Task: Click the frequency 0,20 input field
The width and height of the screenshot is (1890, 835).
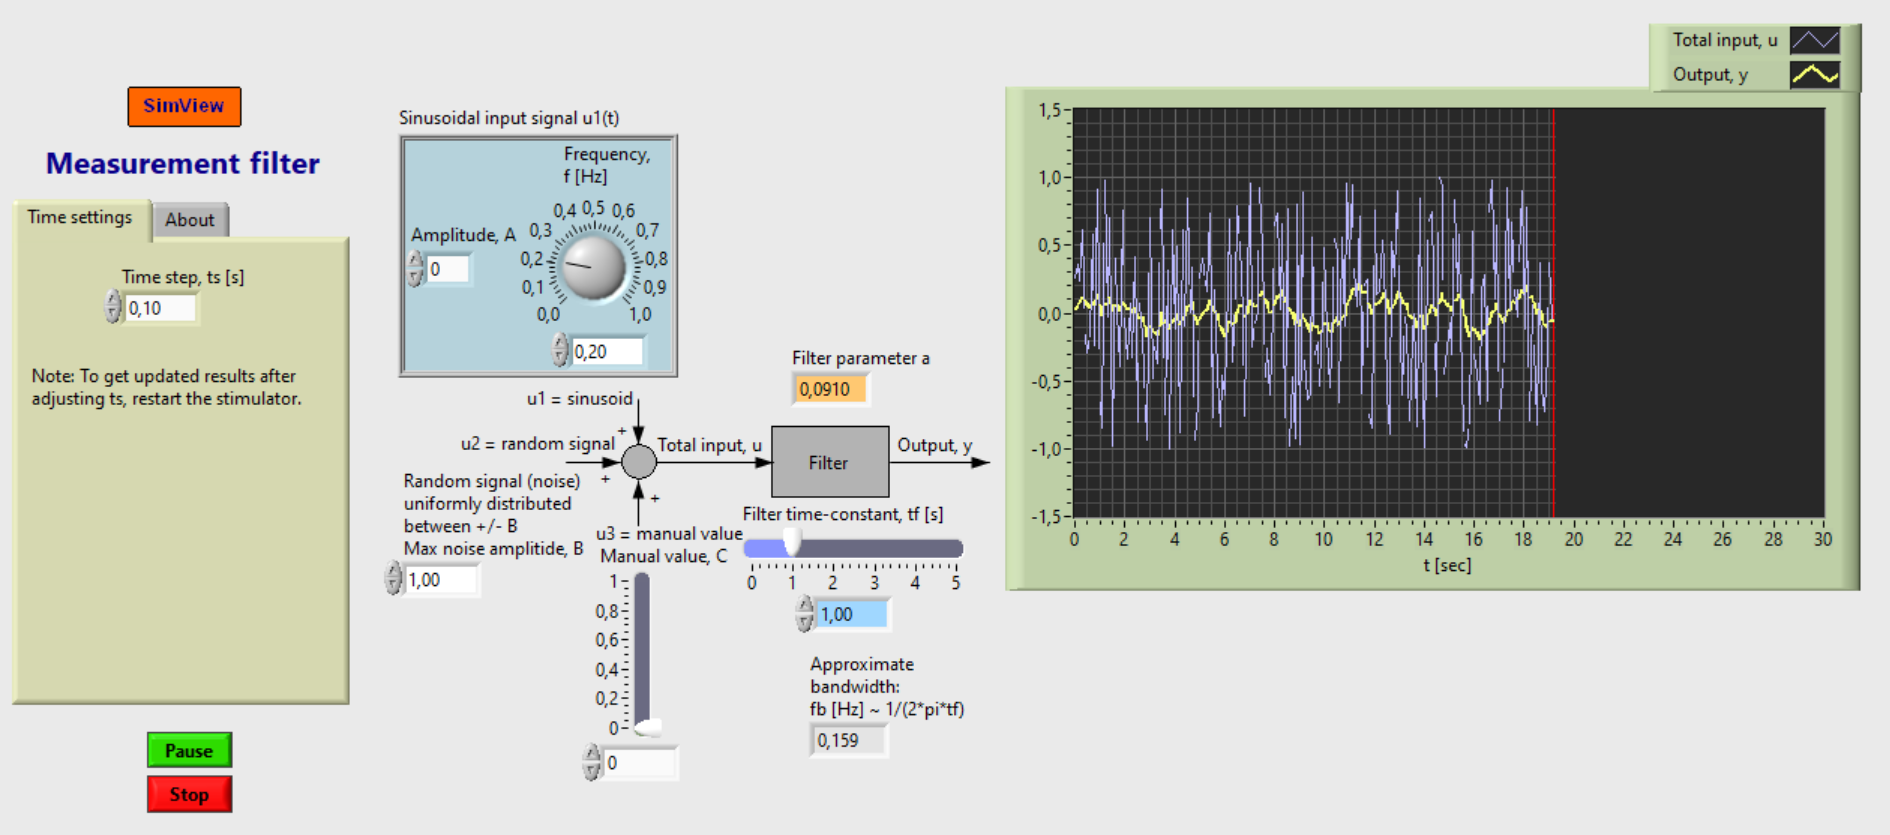Action: pyautogui.click(x=607, y=352)
